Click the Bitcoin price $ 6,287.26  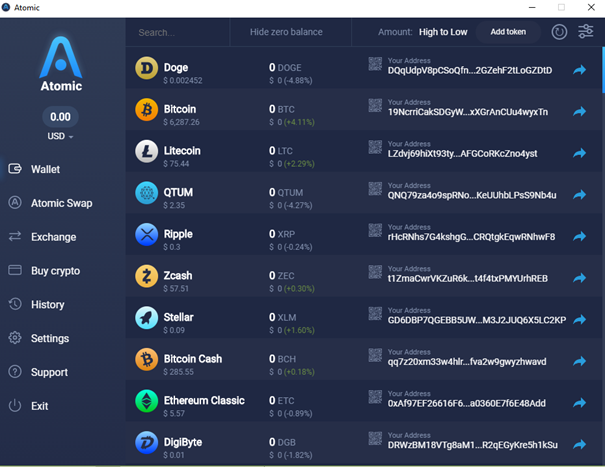coord(181,122)
